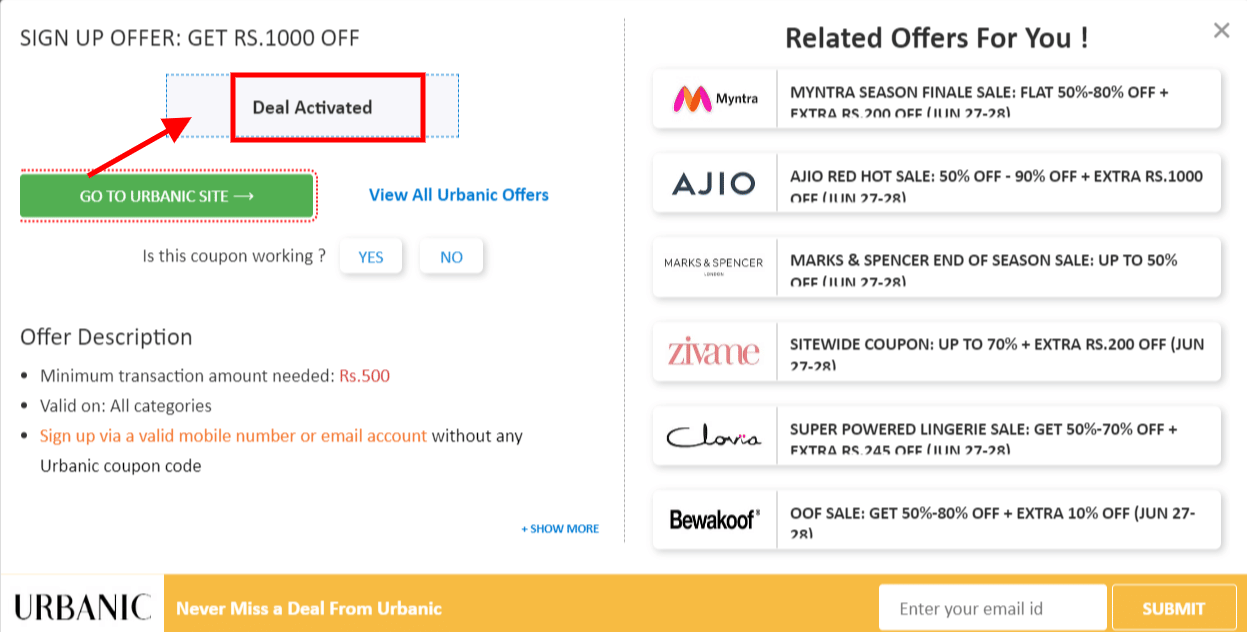The width and height of the screenshot is (1247, 632).
Task: Expand offer details with SHOW MORE
Action: [x=559, y=528]
